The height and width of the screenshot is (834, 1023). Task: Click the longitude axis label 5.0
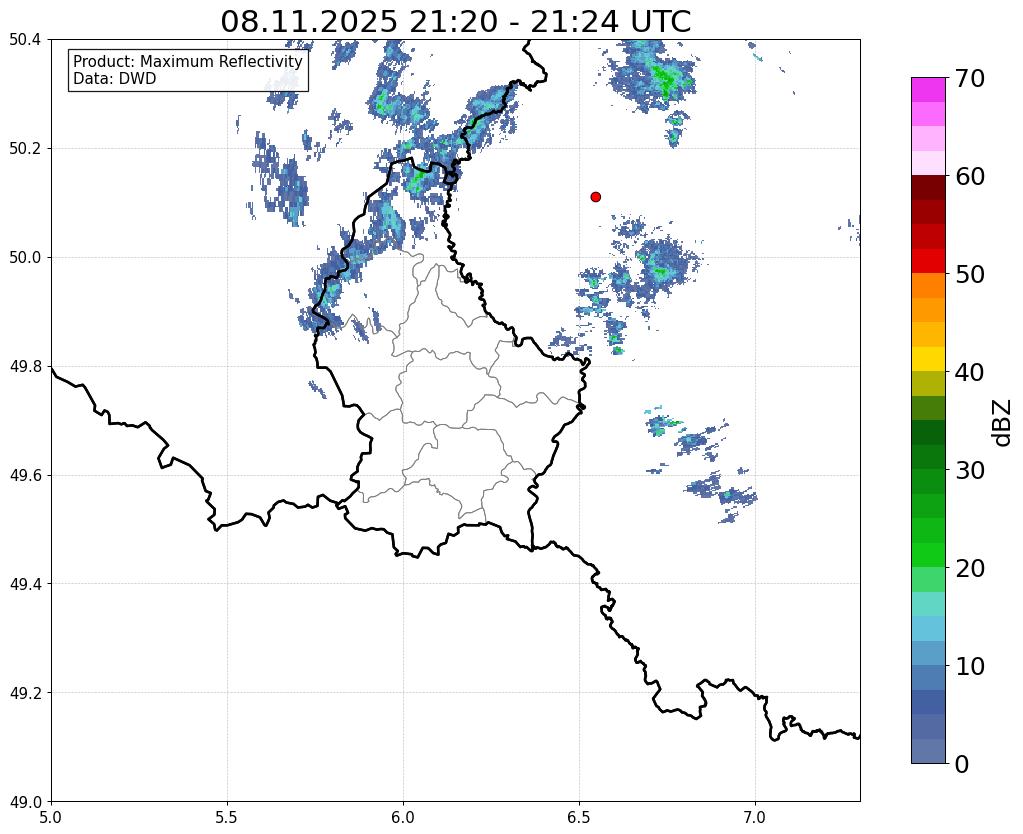pos(51,818)
